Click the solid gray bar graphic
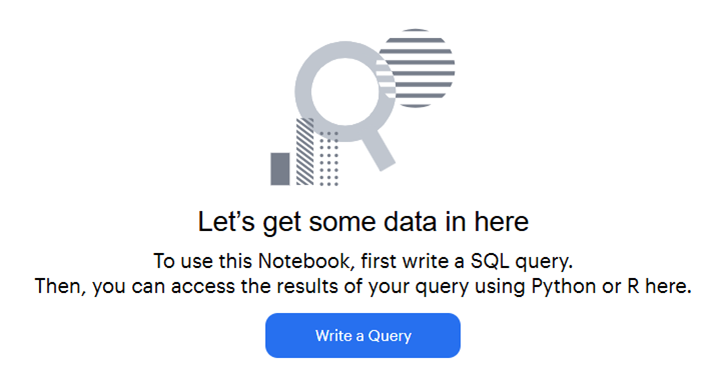Viewport: 726px width, 386px height. (280, 169)
